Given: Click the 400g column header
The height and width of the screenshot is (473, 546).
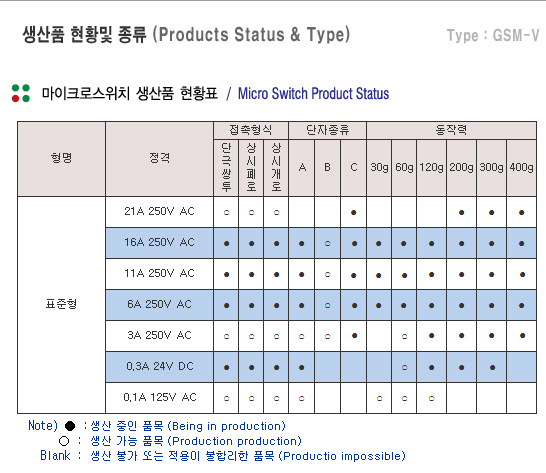Looking at the screenshot, I should pyautogui.click(x=521, y=168).
